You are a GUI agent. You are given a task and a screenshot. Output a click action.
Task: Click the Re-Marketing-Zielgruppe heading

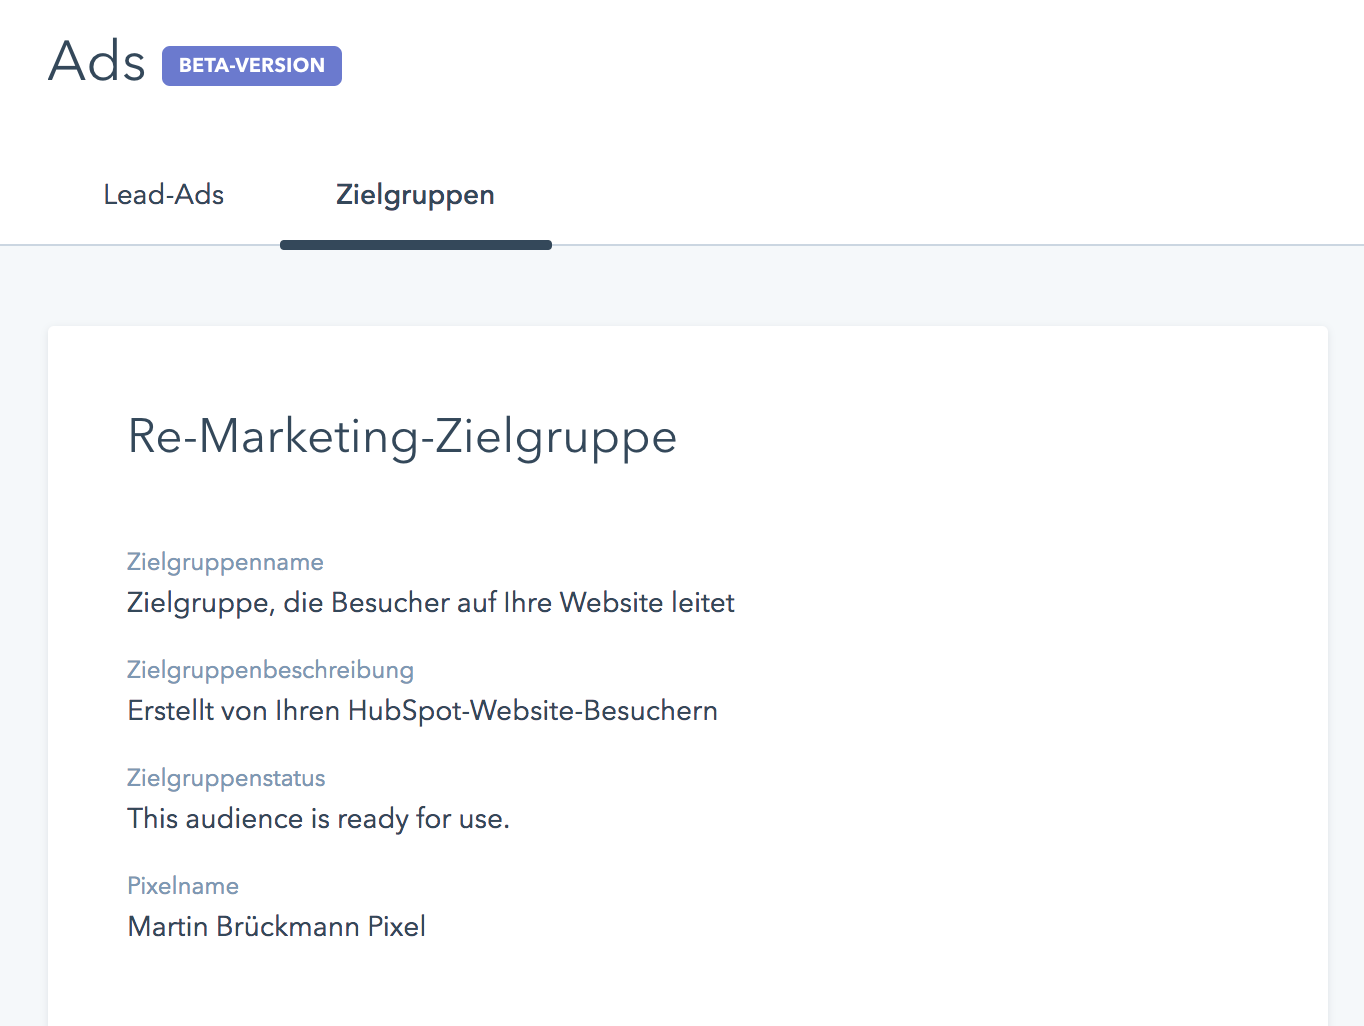click(402, 437)
